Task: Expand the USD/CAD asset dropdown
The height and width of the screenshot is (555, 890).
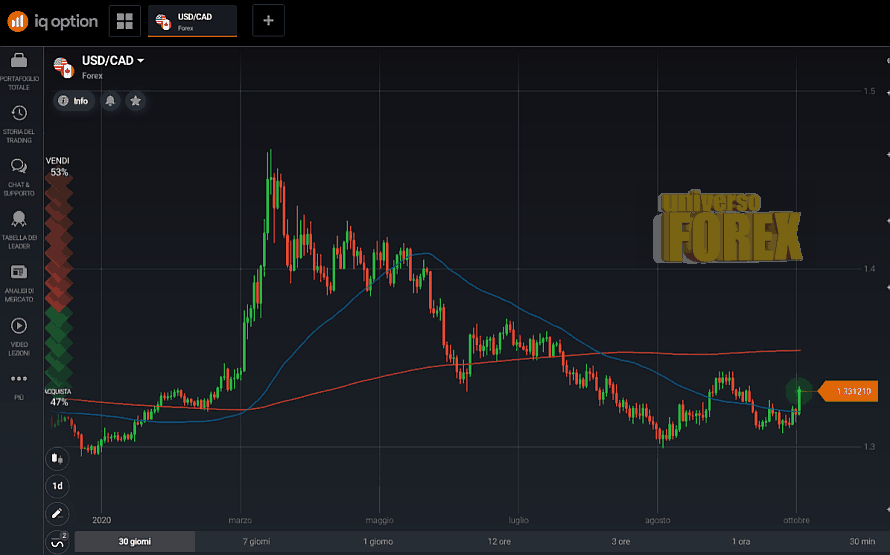Action: click(140, 61)
